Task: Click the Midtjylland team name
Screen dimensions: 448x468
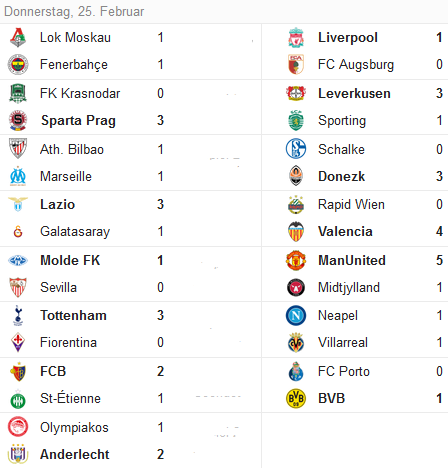Action: 349,287
